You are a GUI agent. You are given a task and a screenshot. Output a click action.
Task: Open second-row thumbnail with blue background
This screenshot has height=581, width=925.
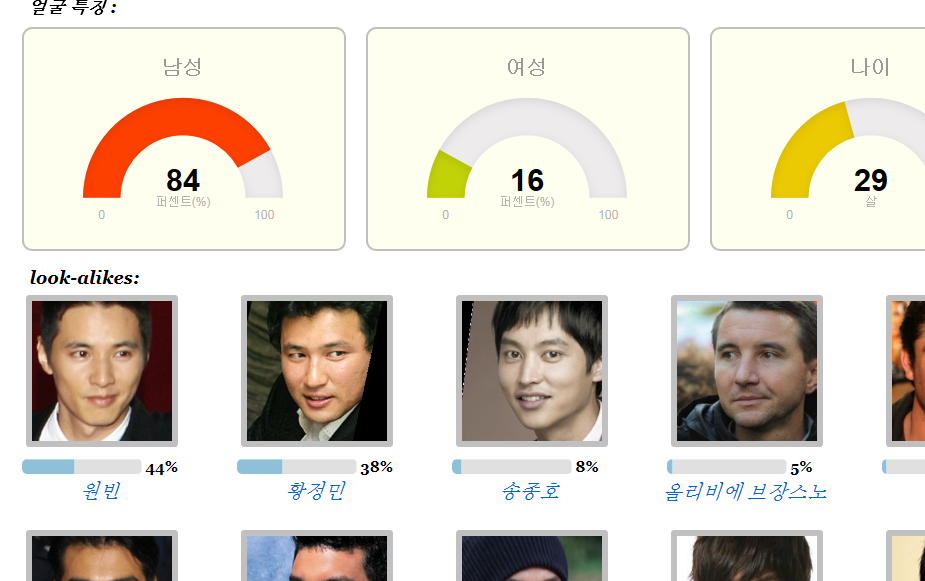[317, 556]
